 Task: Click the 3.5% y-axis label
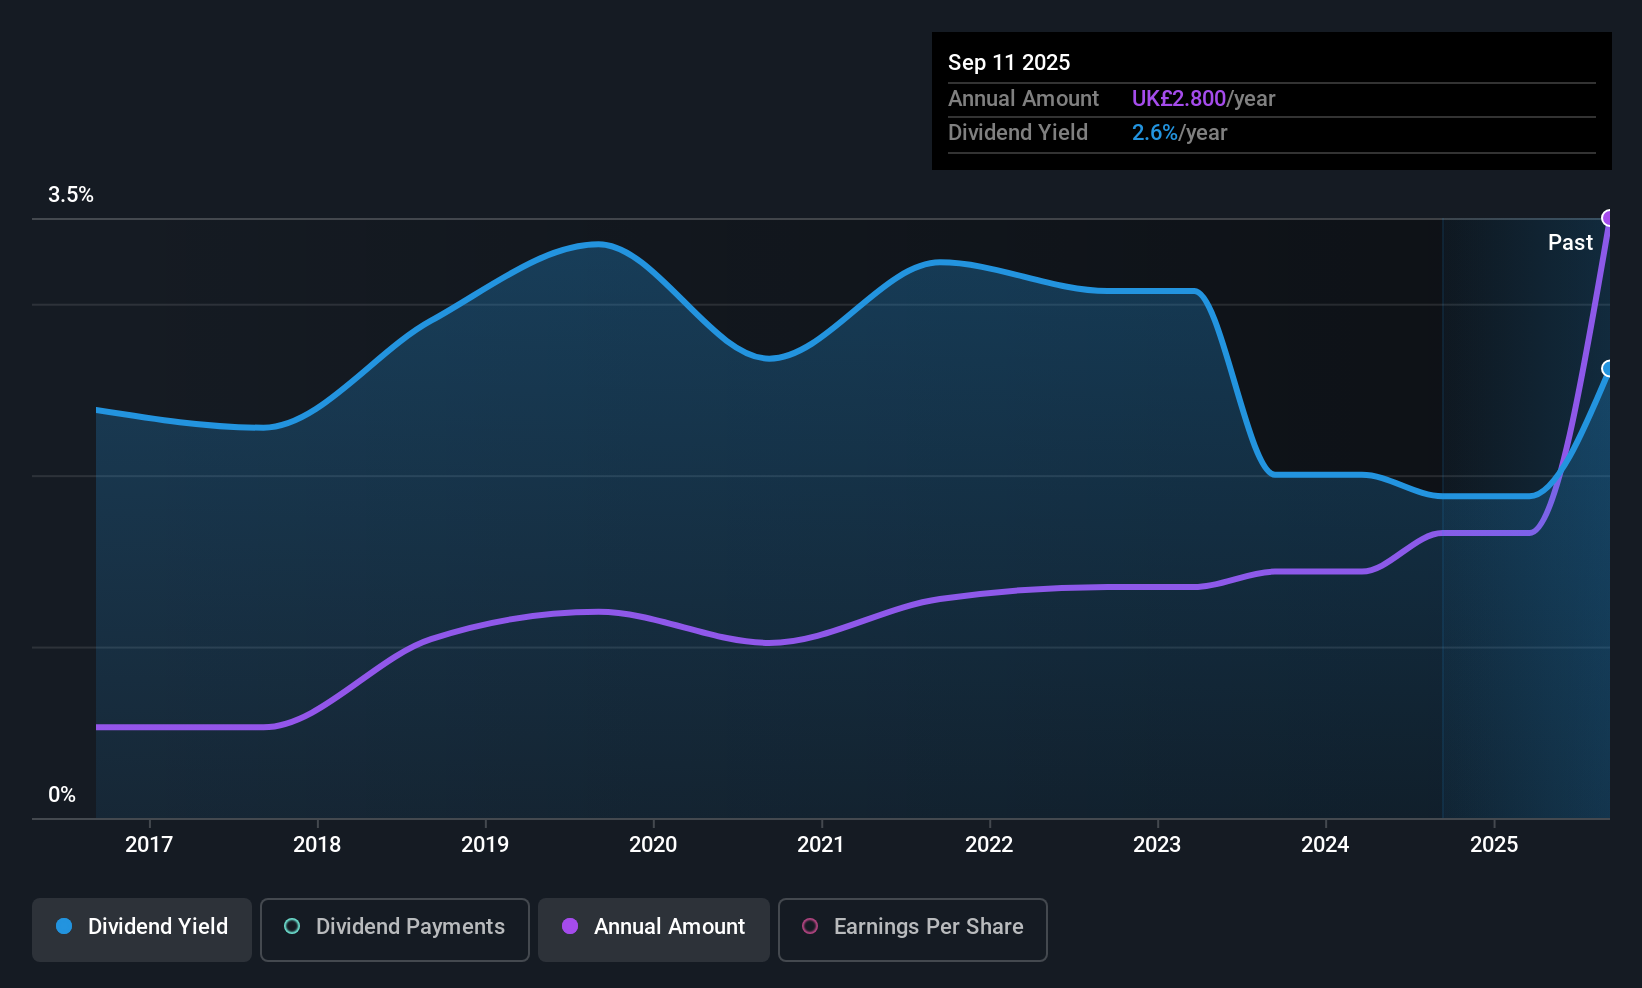point(71,195)
